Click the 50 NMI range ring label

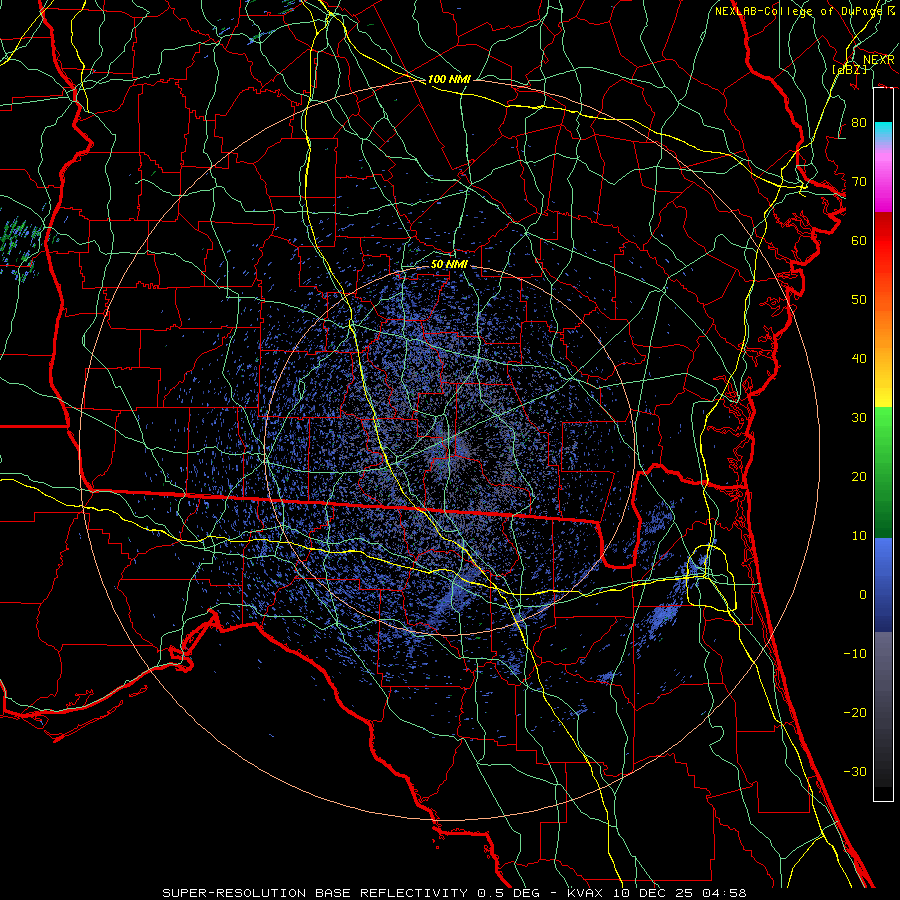point(449,264)
